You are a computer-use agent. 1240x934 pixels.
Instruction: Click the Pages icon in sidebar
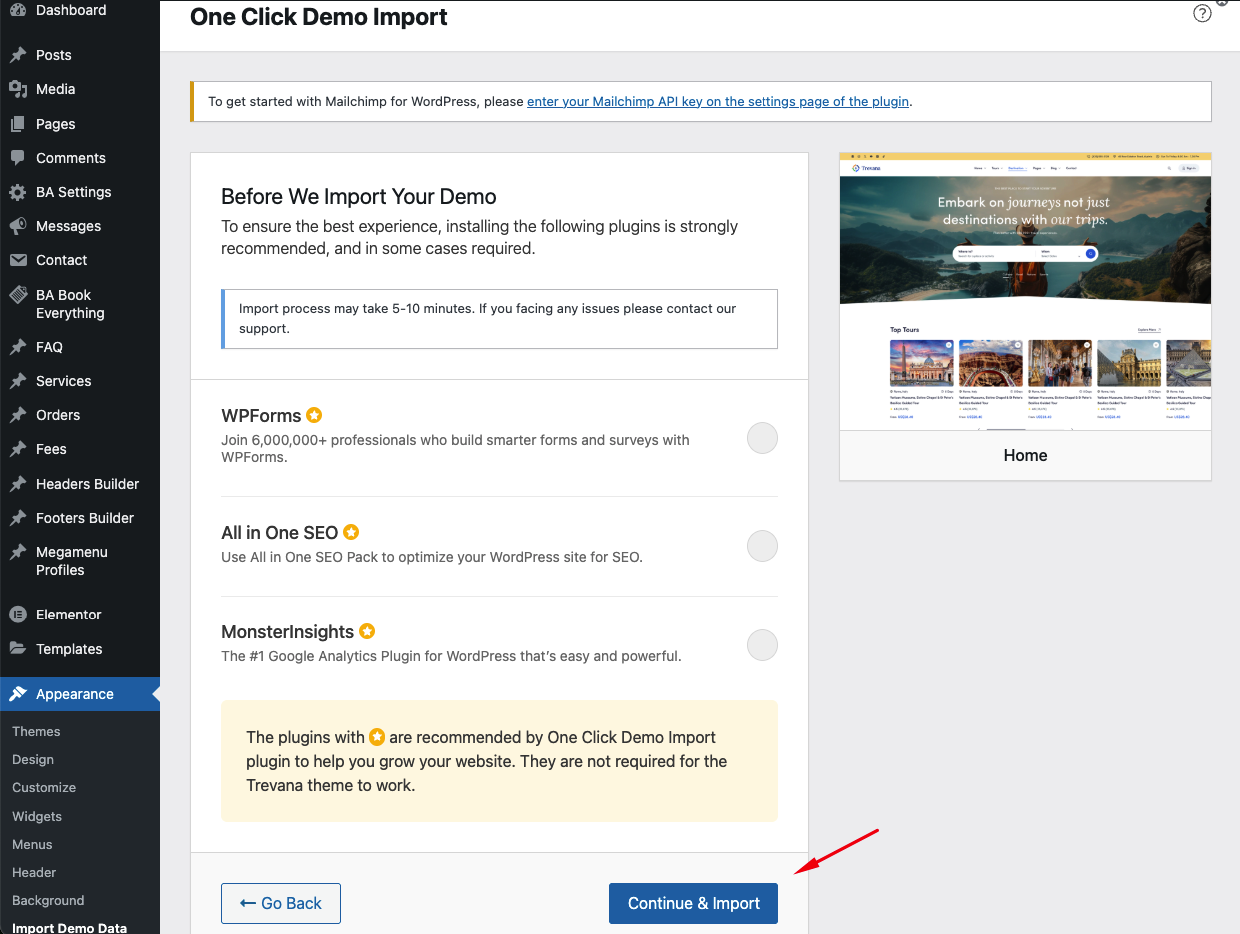click(18, 124)
